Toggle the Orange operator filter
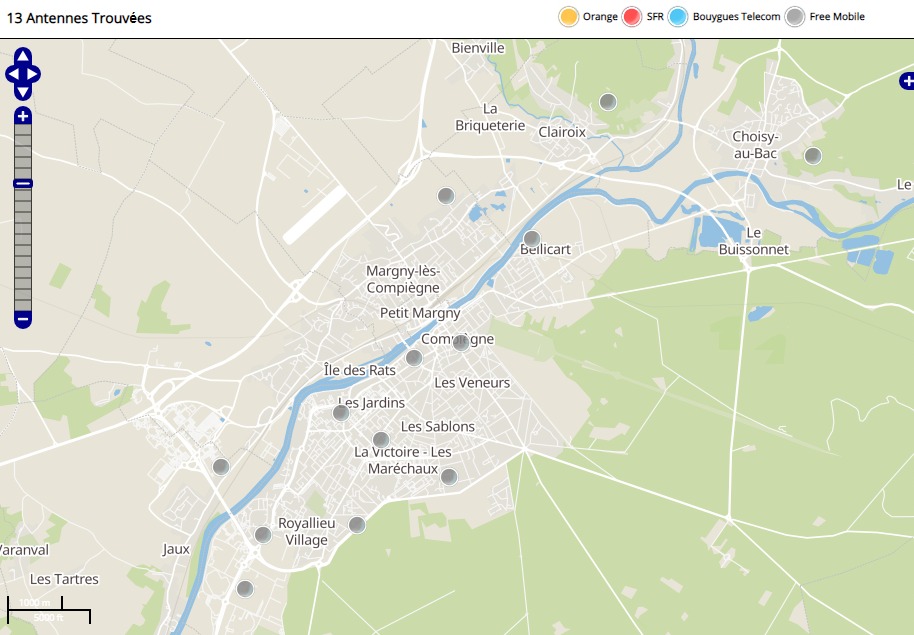The height and width of the screenshot is (635, 914). point(568,17)
